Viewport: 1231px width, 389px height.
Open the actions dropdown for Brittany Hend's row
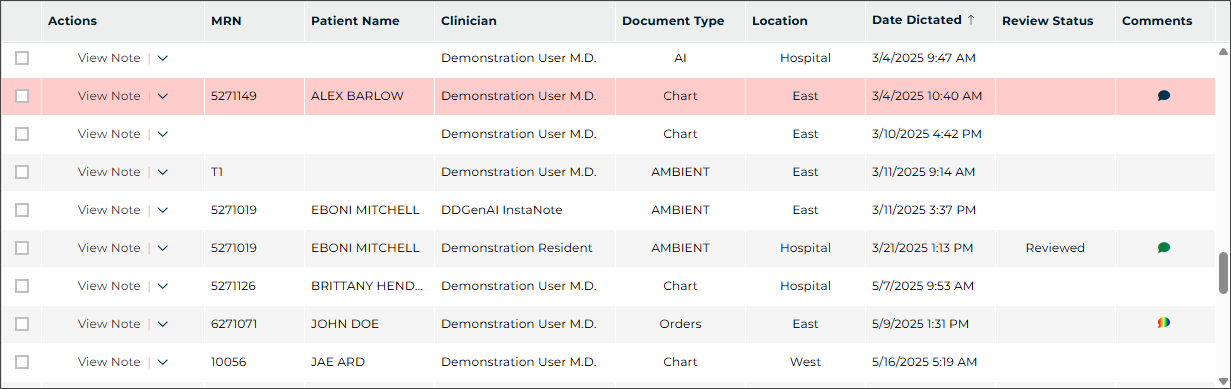tap(163, 286)
